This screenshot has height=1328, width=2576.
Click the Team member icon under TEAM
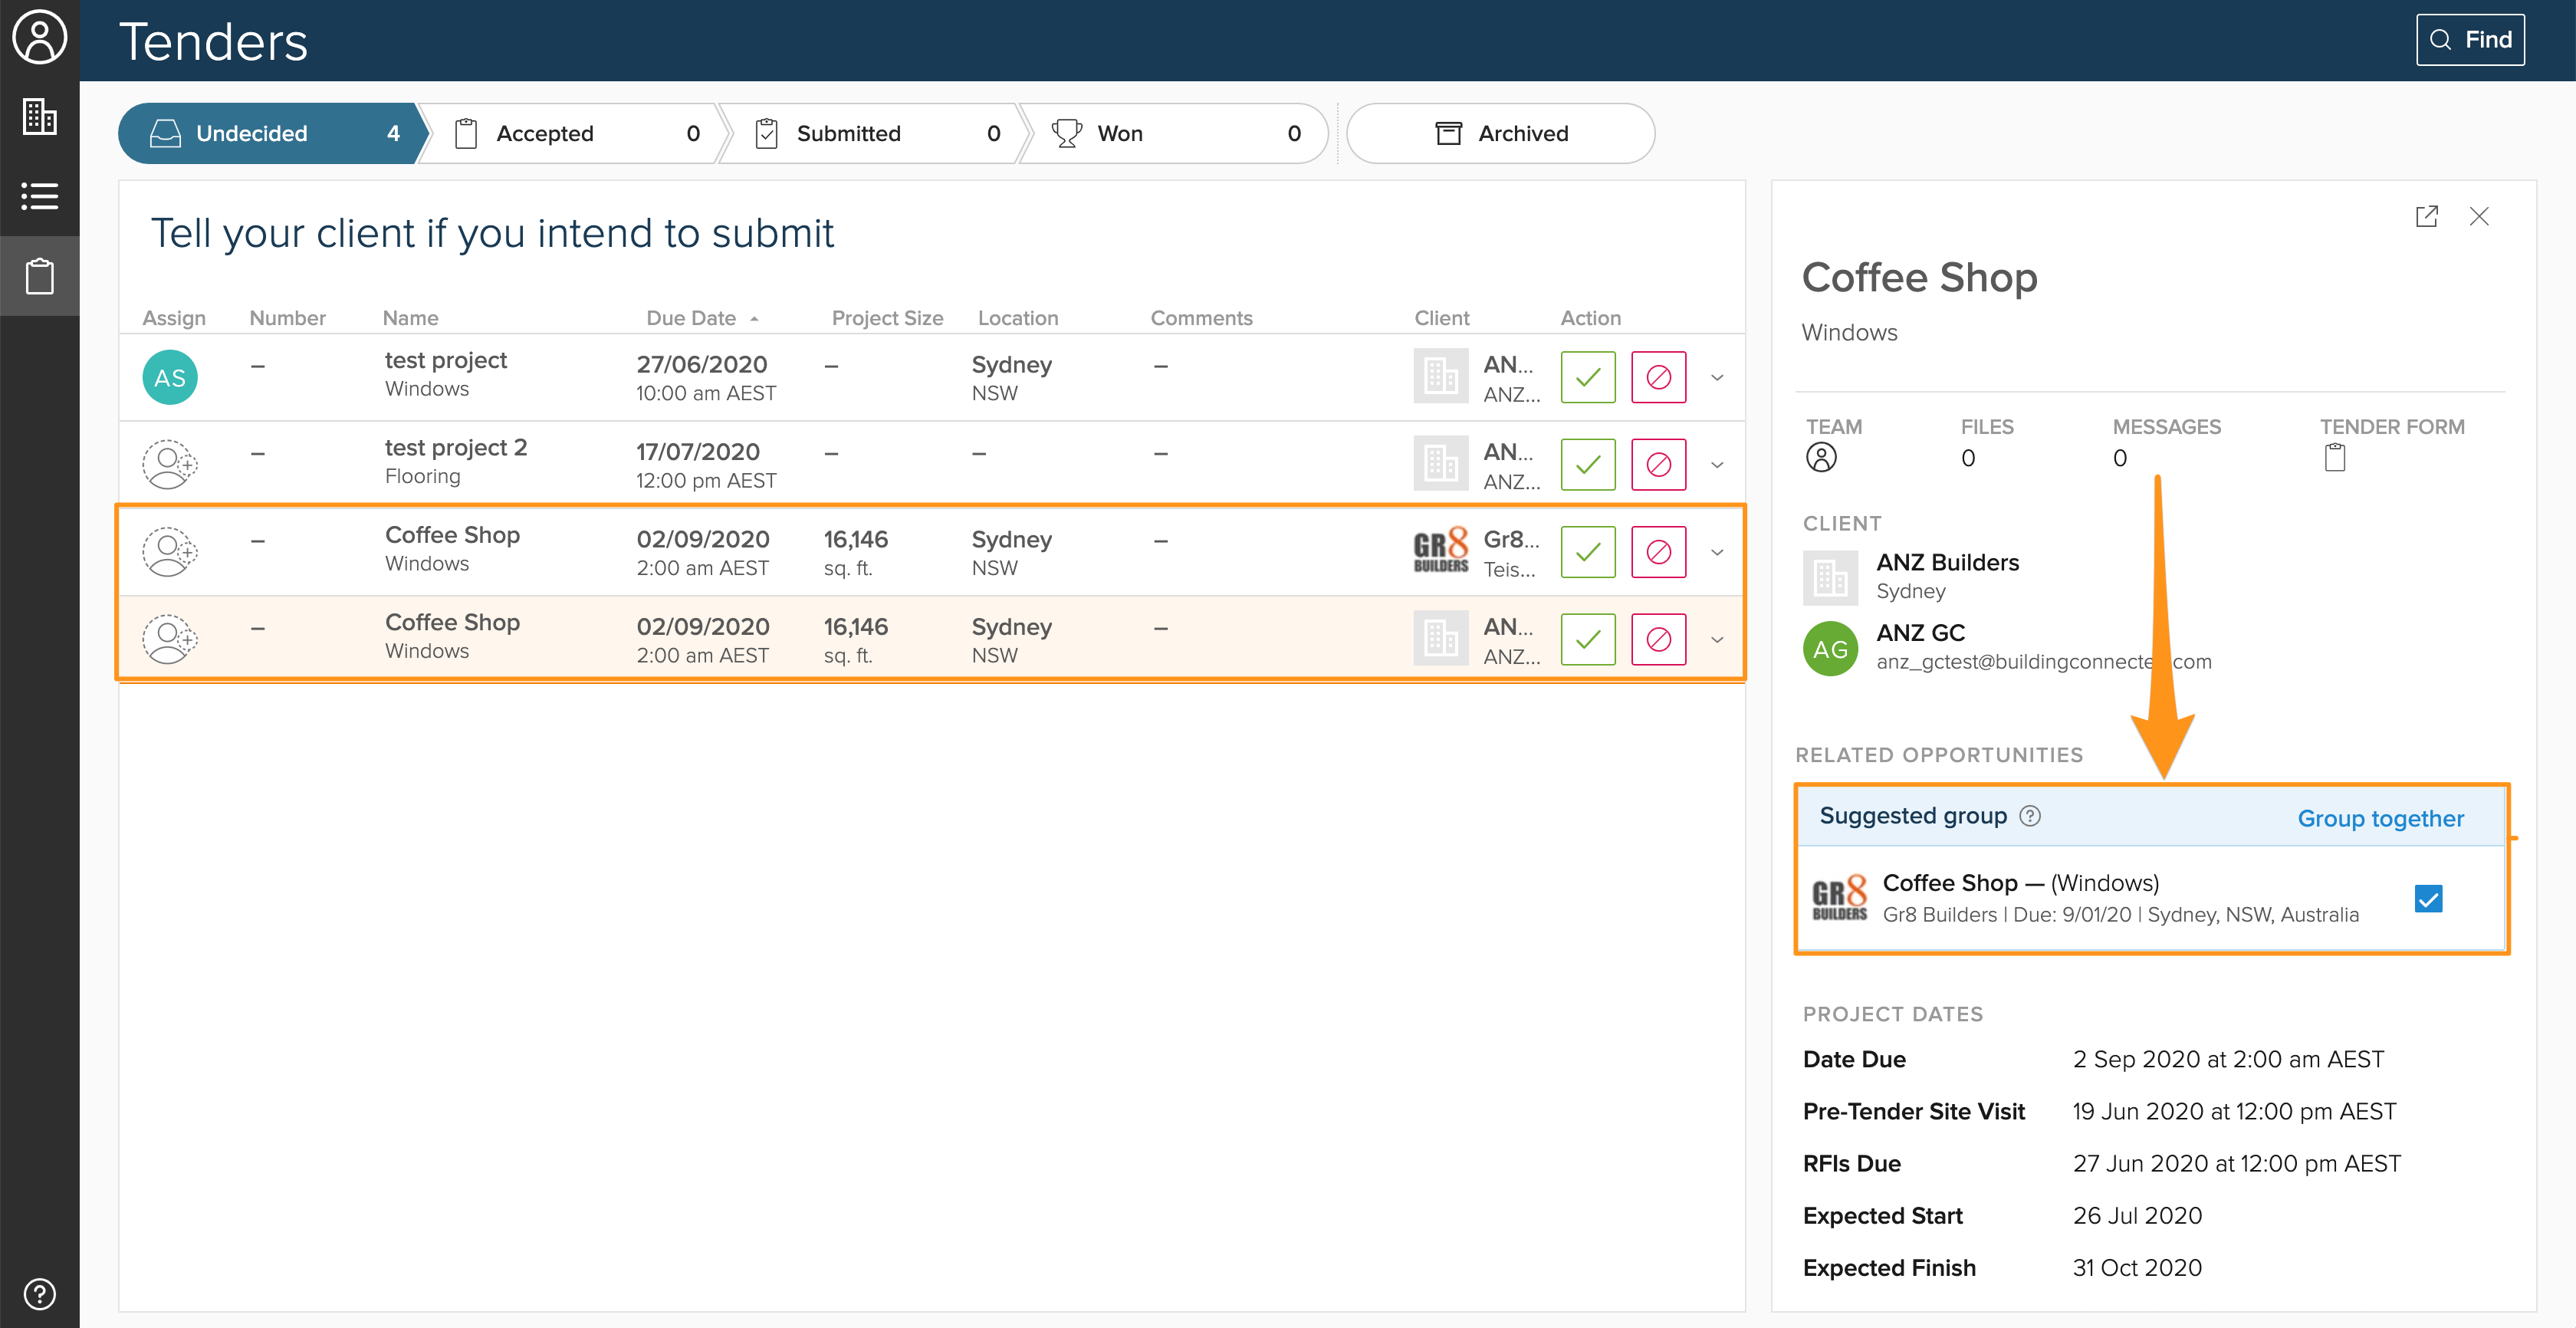pos(1822,457)
